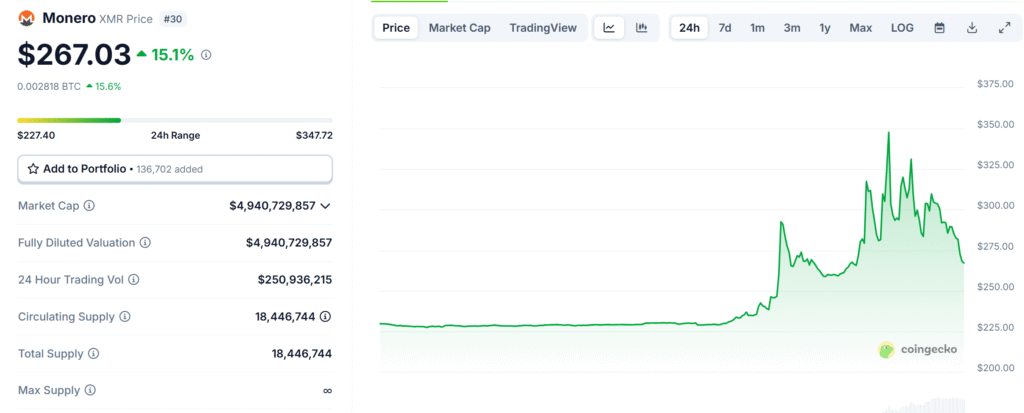Click the Max Supply infinity symbol value

[x=327, y=391]
